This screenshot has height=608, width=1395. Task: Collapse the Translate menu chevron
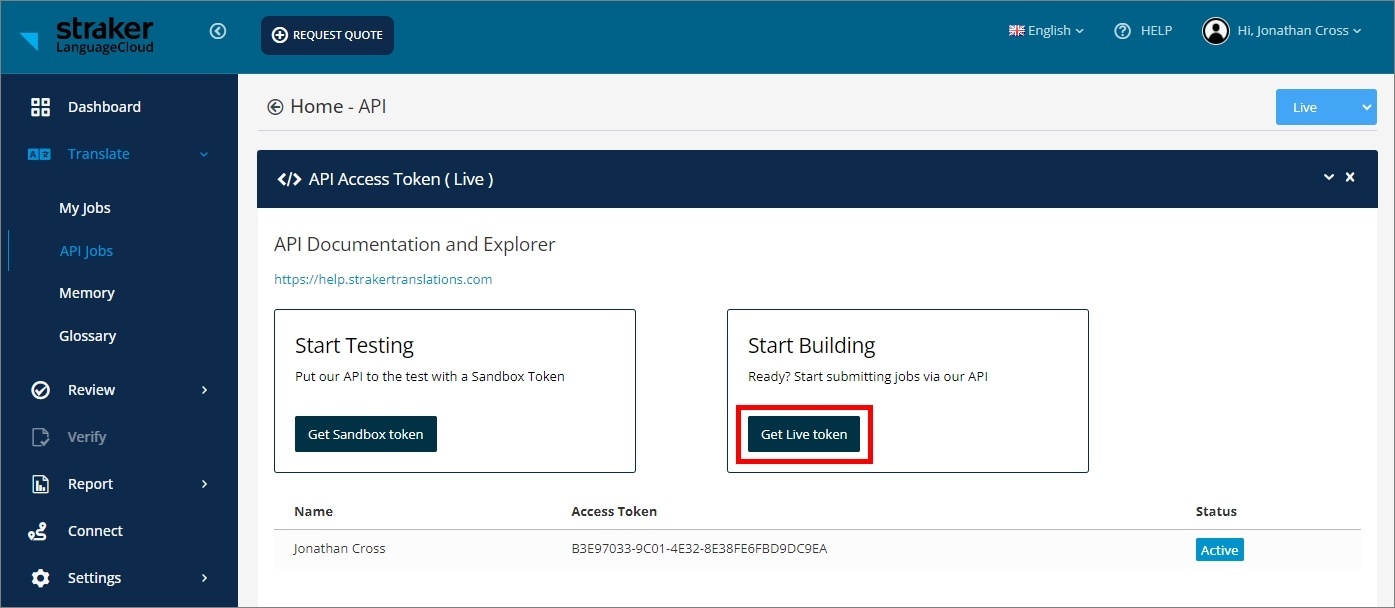tap(204, 154)
